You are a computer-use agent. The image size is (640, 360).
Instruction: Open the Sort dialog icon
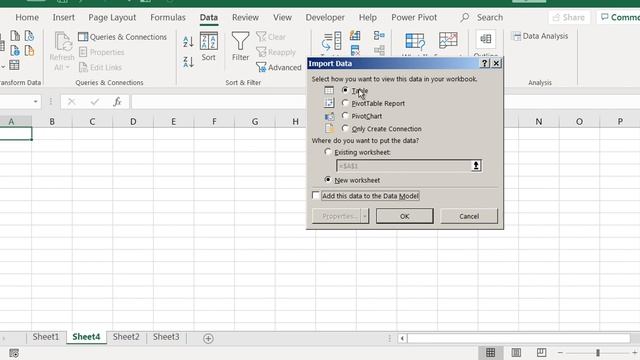click(x=209, y=41)
